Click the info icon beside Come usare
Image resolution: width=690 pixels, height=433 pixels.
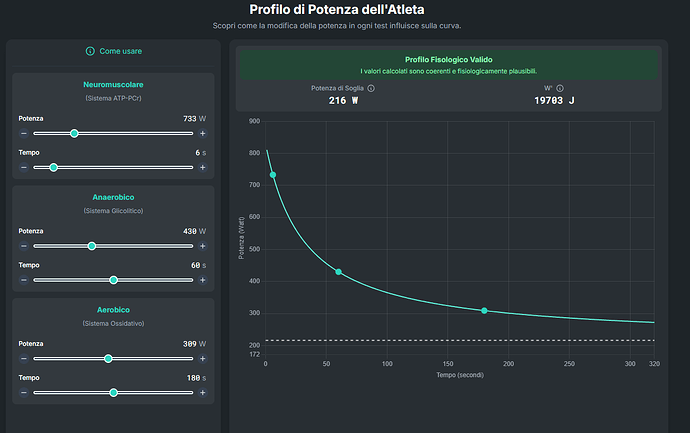(90, 51)
